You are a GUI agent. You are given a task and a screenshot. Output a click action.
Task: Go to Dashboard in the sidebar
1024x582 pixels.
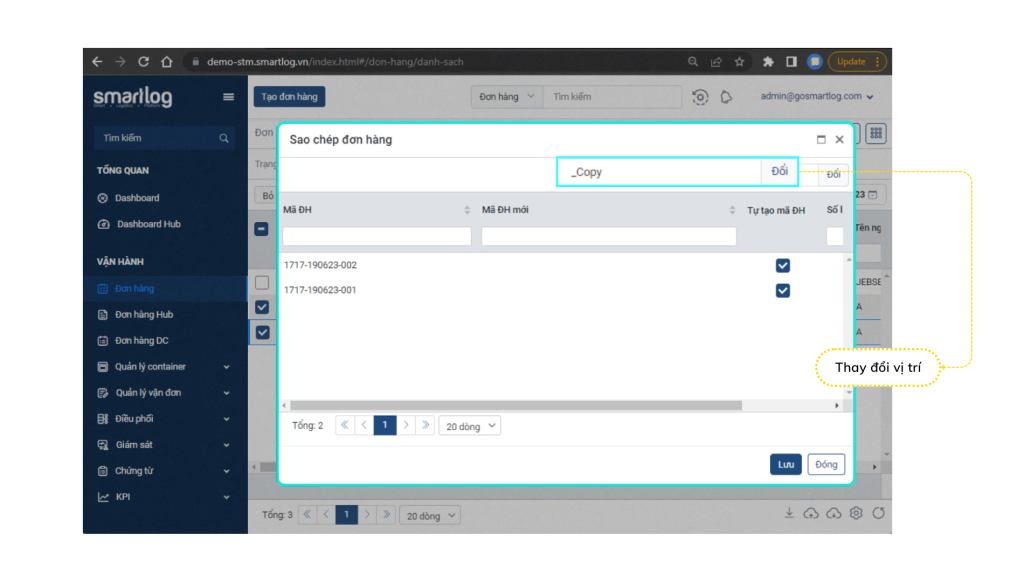pyautogui.click(x=136, y=198)
